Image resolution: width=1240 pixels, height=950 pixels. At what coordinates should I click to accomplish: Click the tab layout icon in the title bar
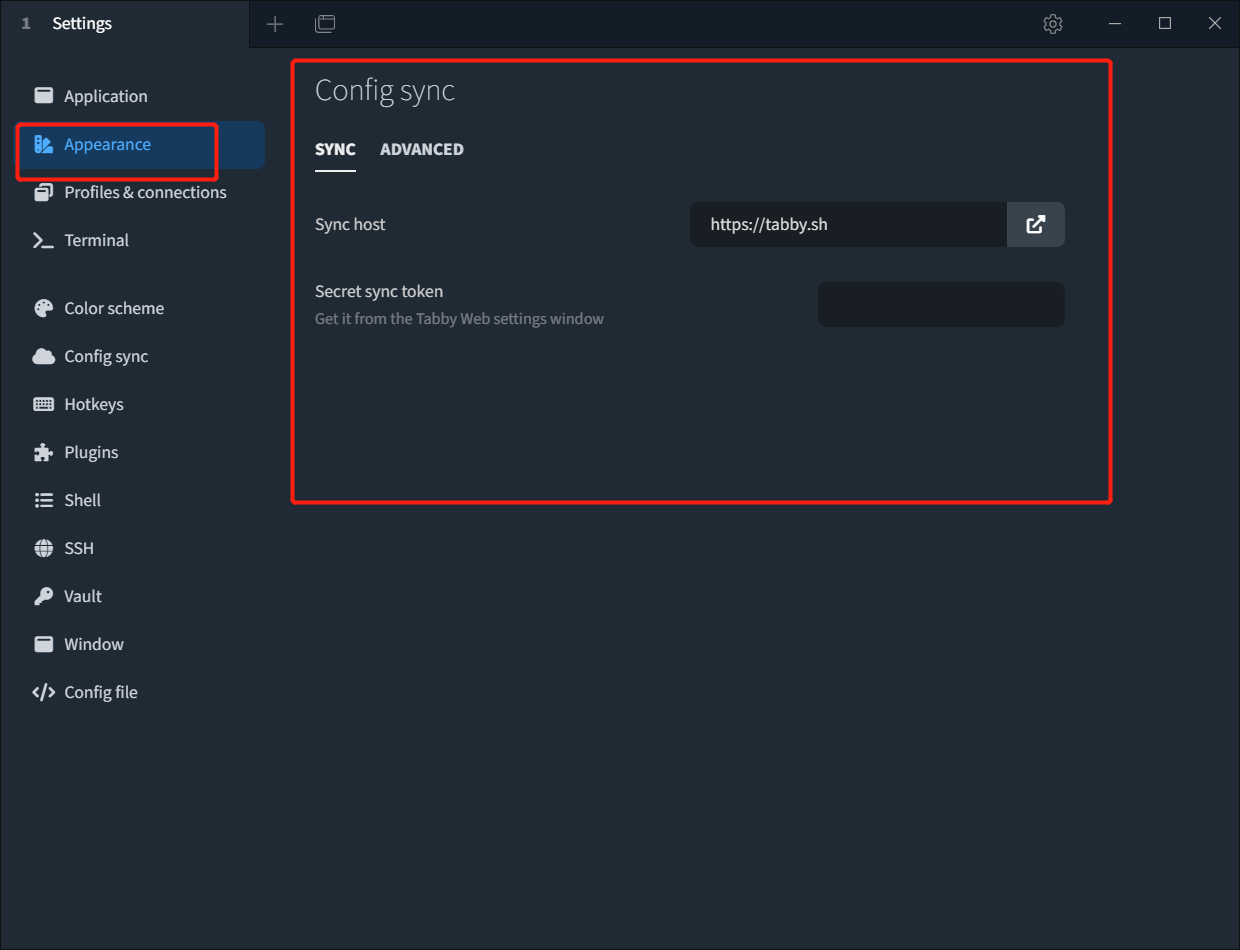[x=325, y=23]
